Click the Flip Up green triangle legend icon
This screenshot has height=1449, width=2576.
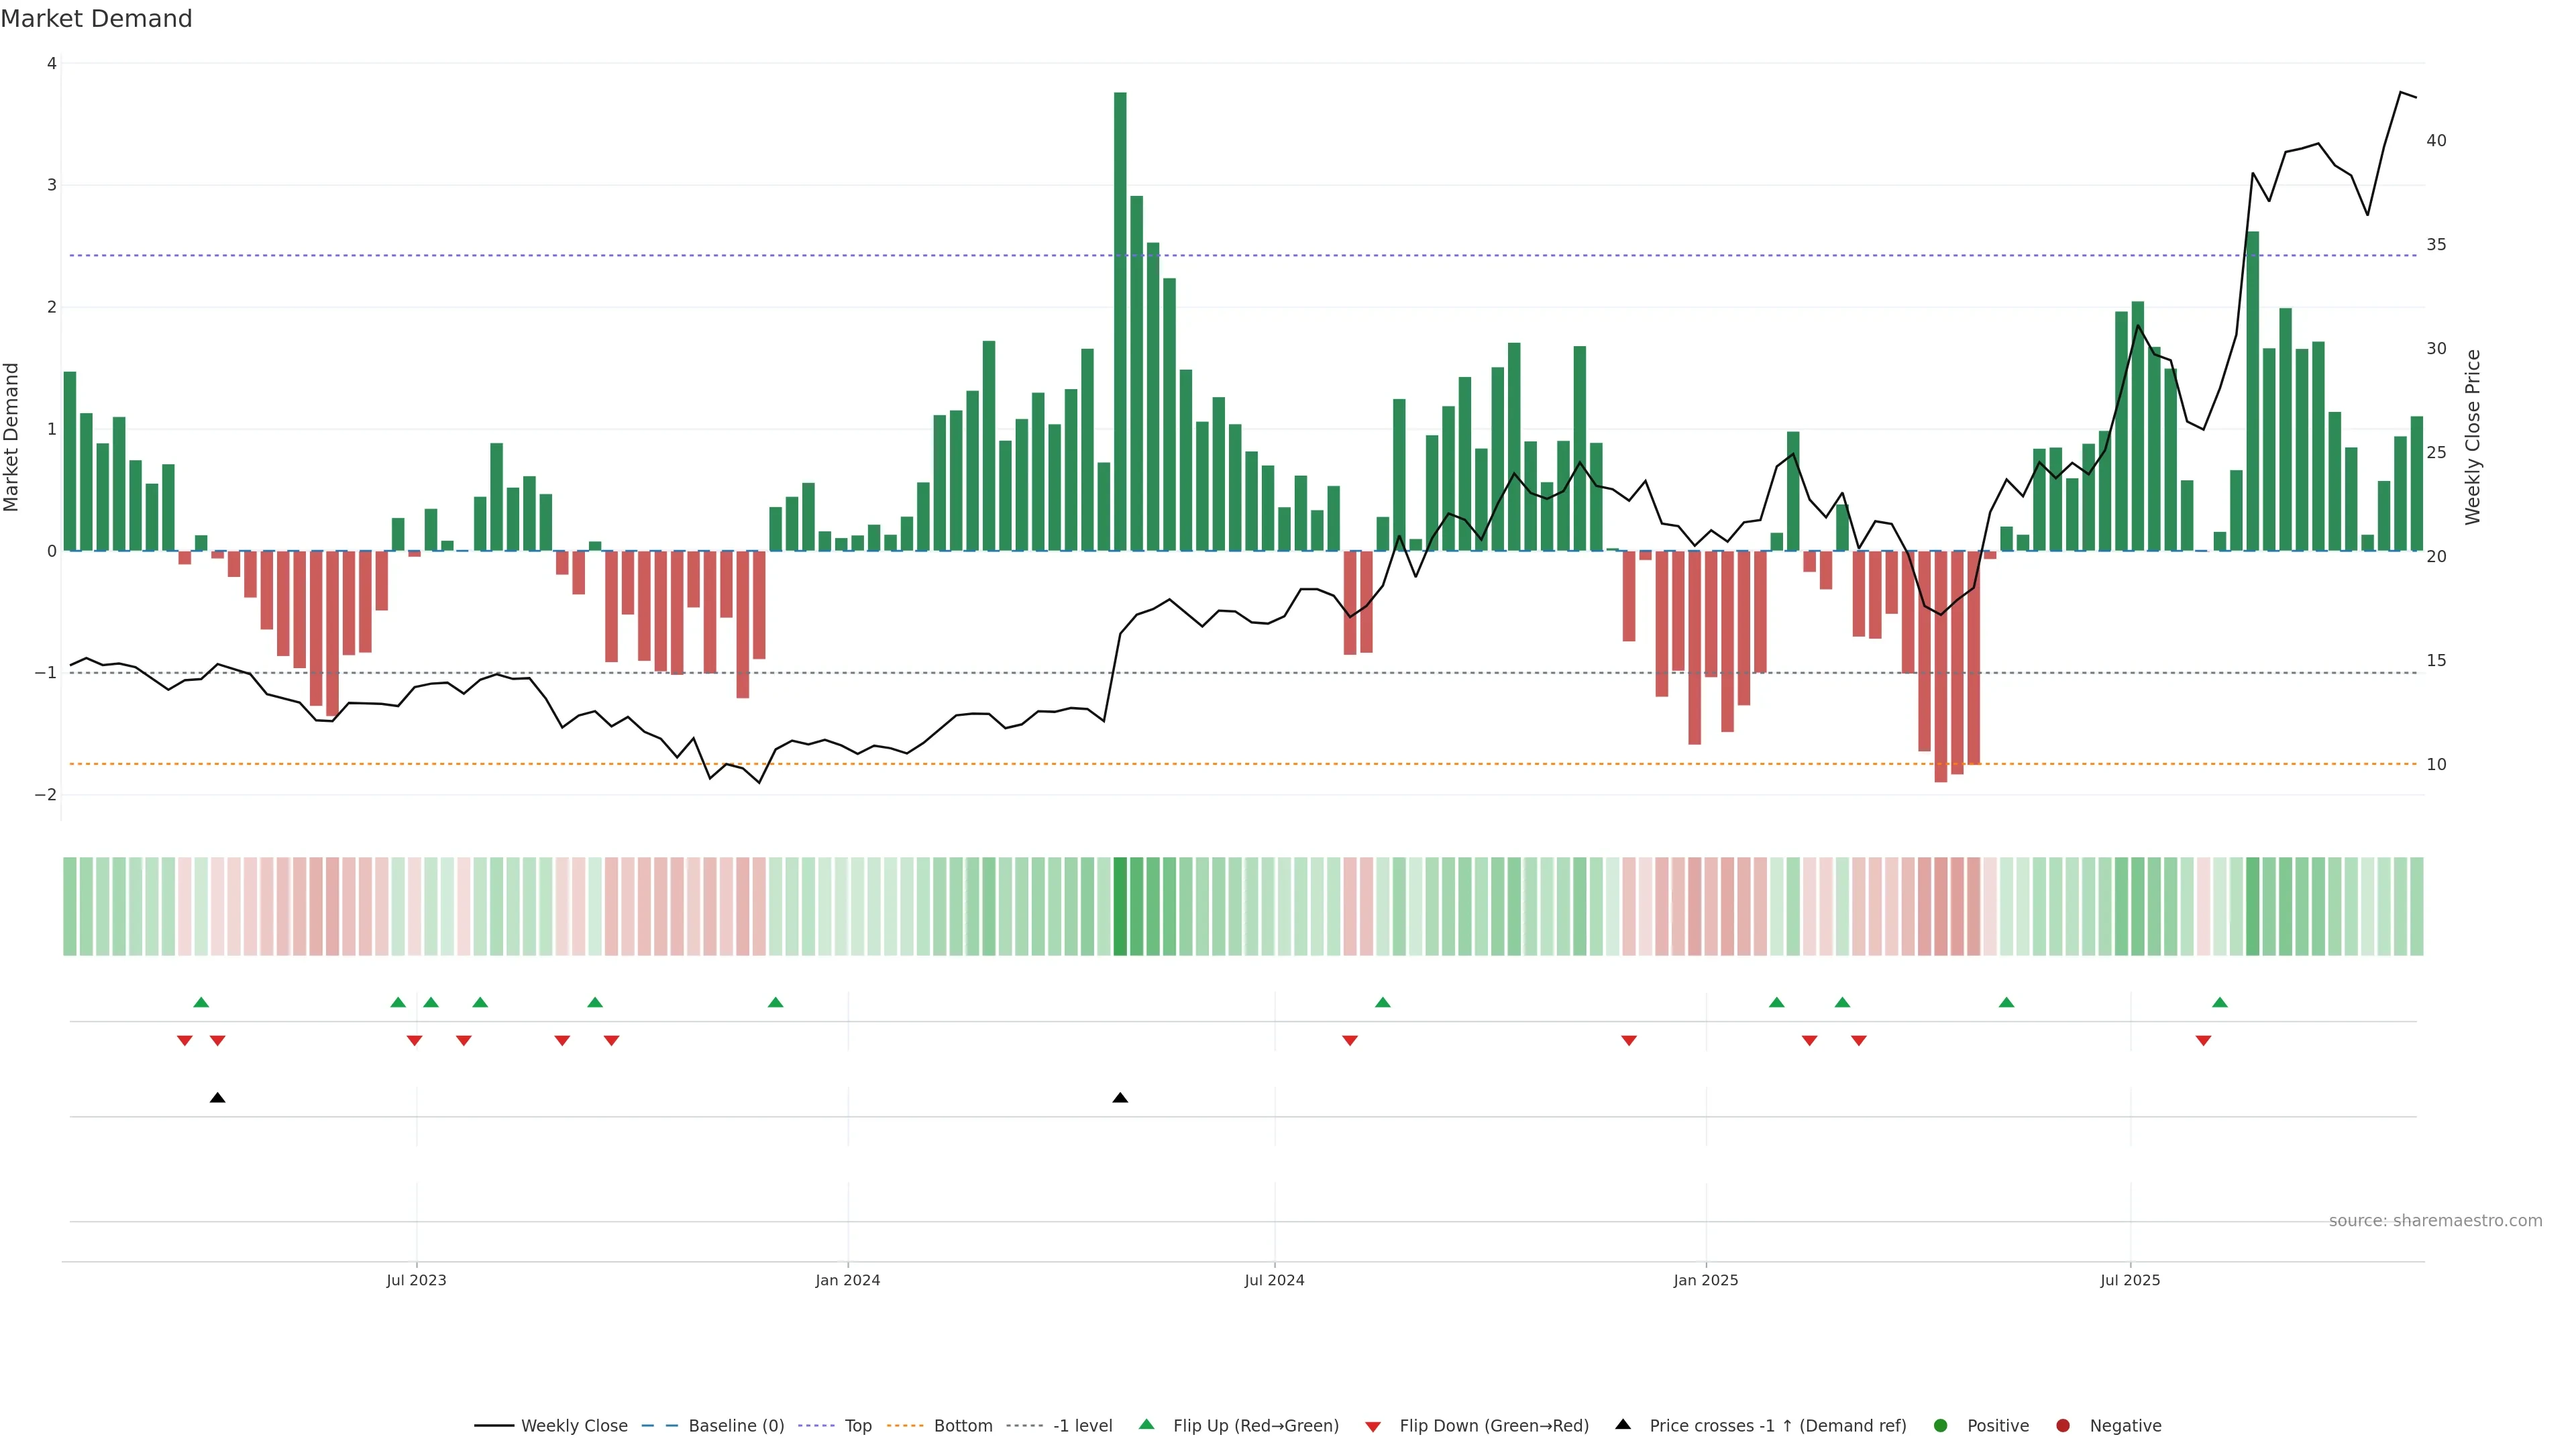coord(1147,1425)
